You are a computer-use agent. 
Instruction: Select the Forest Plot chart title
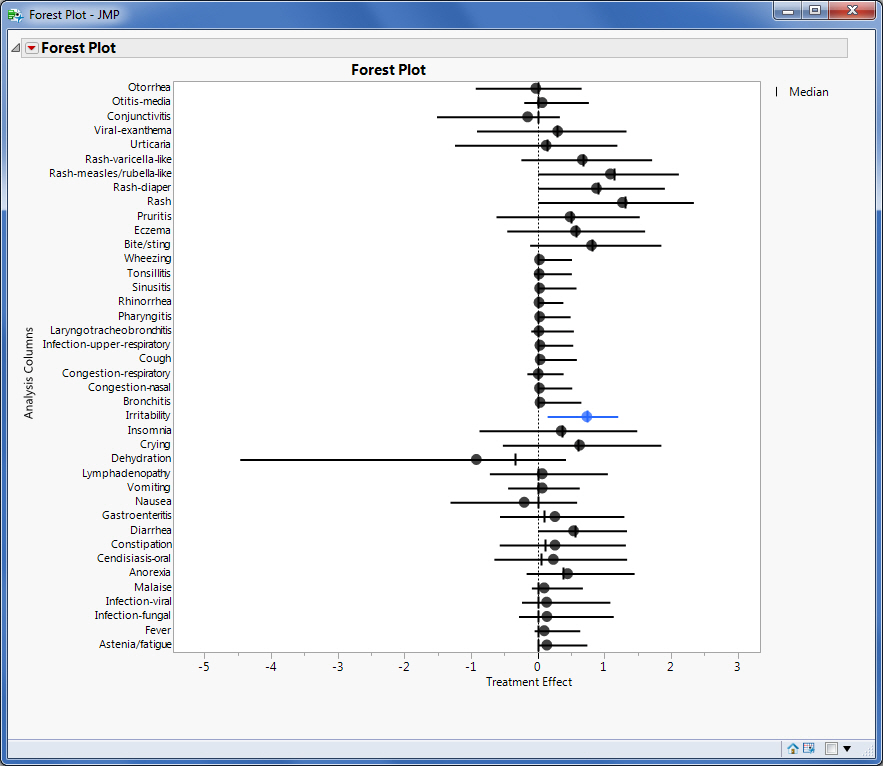point(388,68)
